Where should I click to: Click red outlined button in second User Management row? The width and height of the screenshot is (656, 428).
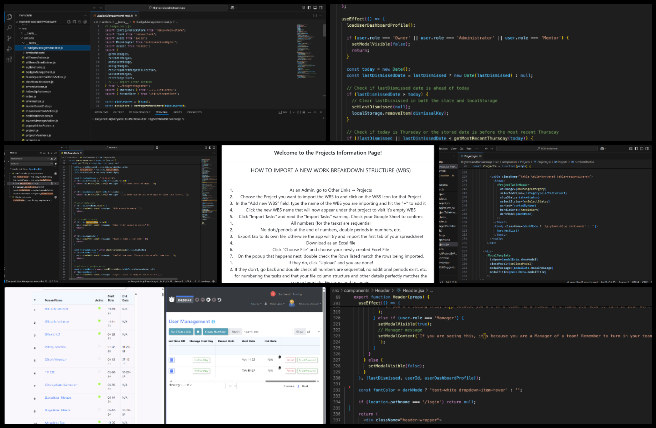coord(290,371)
